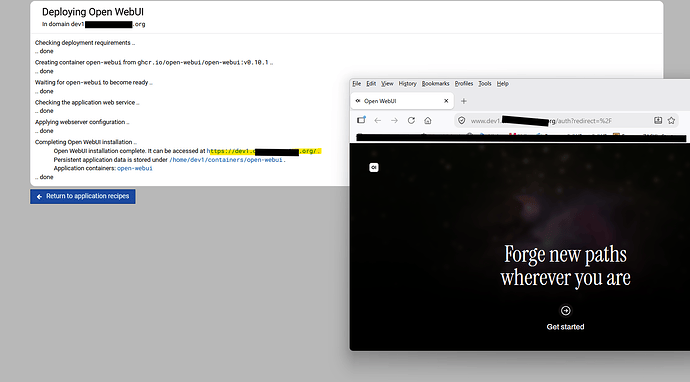Open the /home/dev1/containers/open-webui path link
The height and width of the screenshot is (382, 690).
click(226, 160)
